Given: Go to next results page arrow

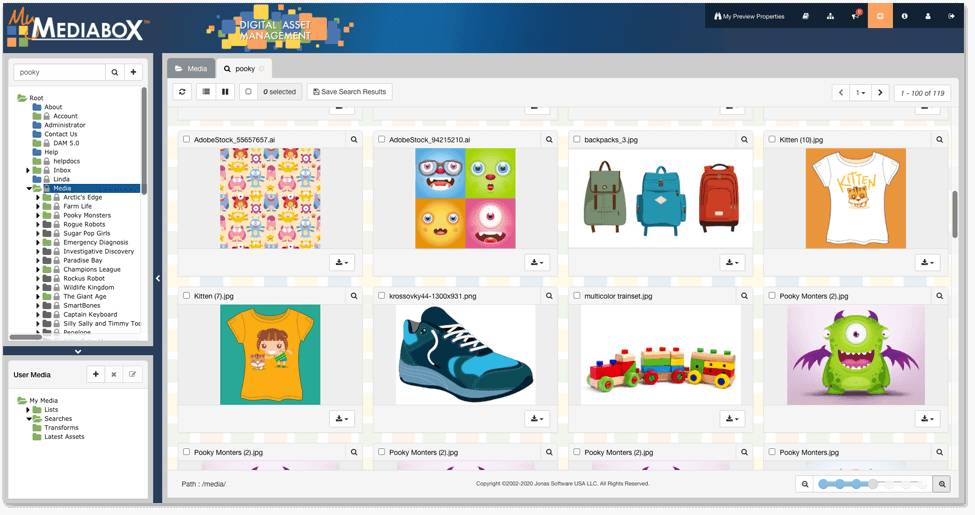Looking at the screenshot, I should (880, 93).
